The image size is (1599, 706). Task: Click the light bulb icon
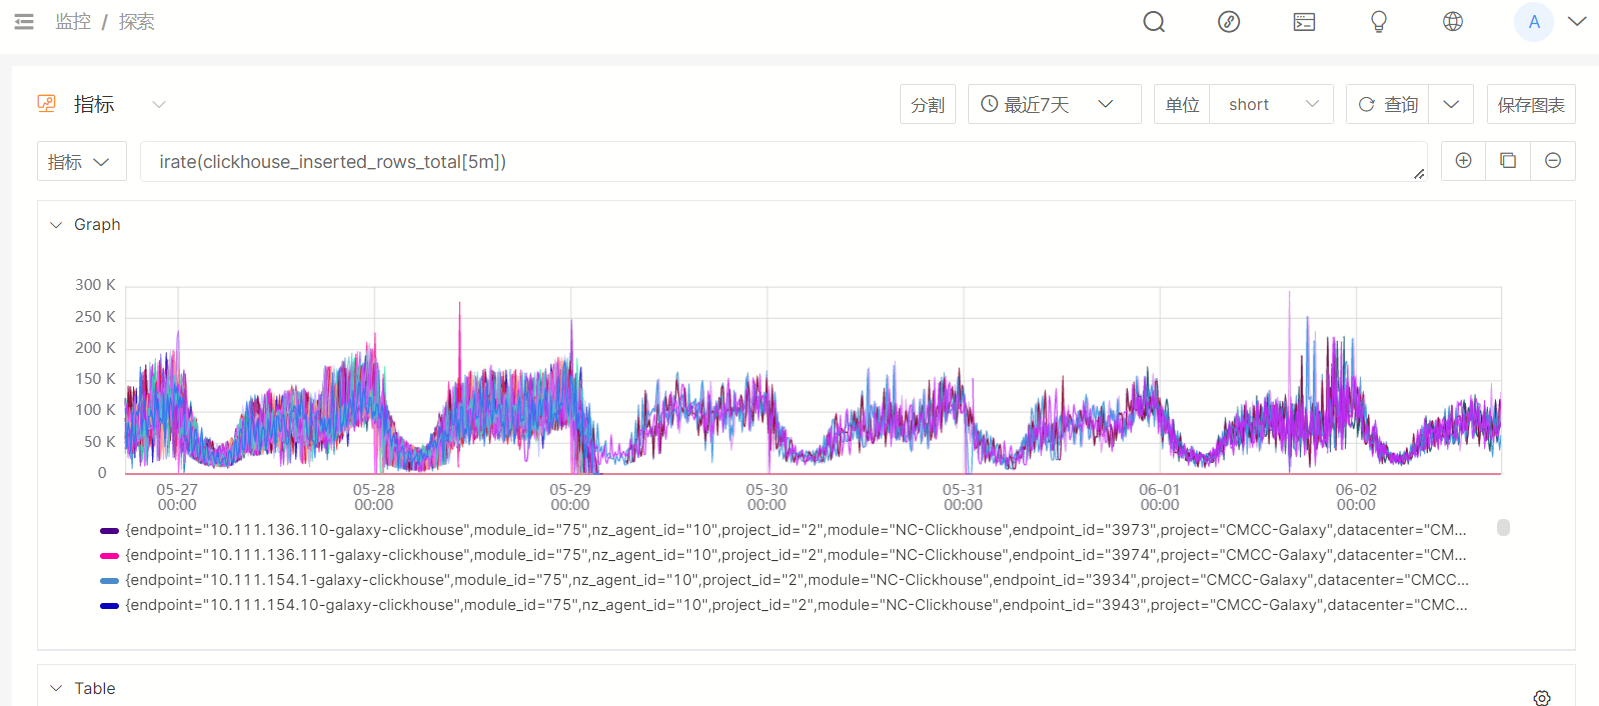pos(1379,22)
